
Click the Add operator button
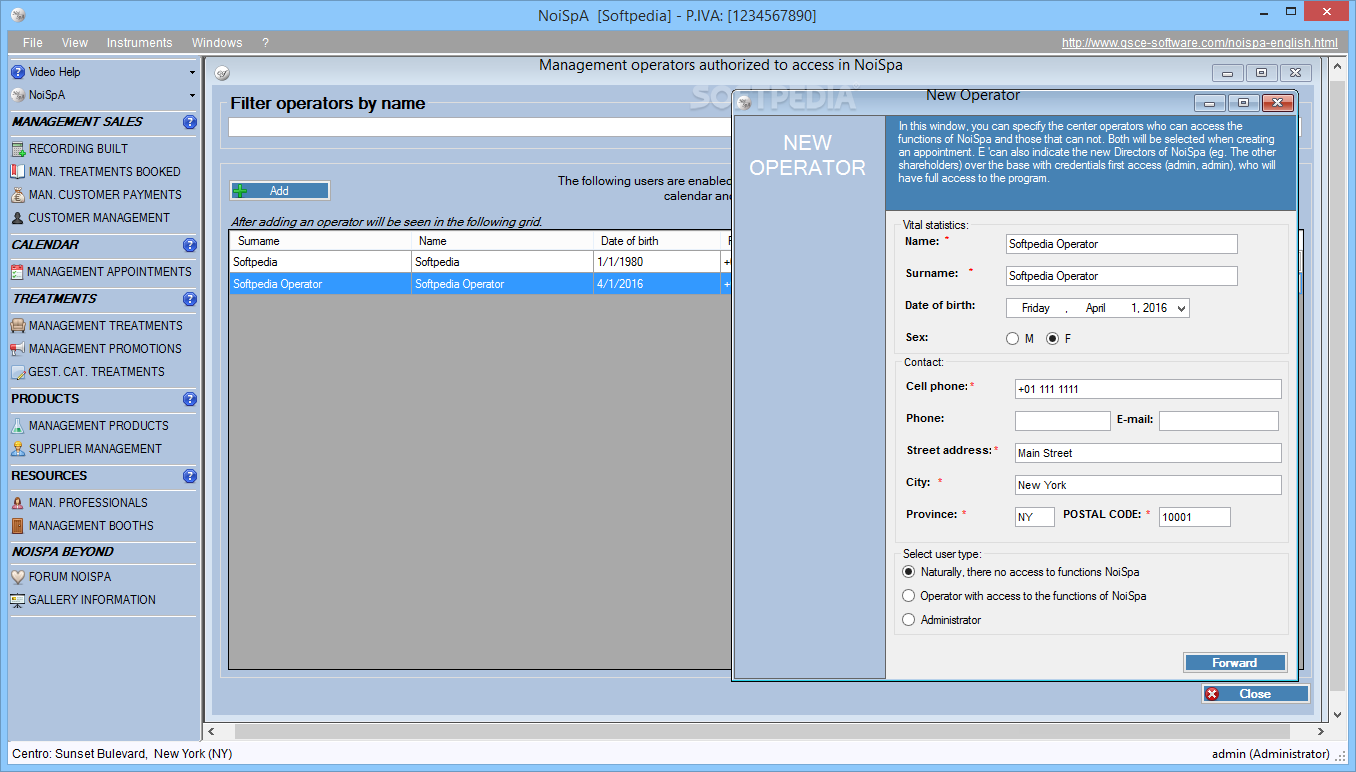pos(280,191)
